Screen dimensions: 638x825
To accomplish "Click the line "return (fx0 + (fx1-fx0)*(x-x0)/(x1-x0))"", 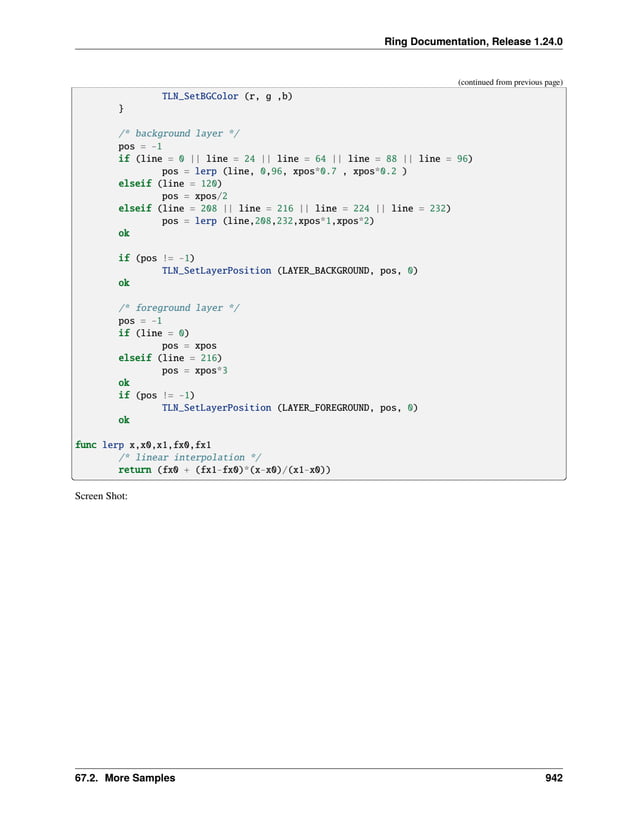I will point(225,470).
